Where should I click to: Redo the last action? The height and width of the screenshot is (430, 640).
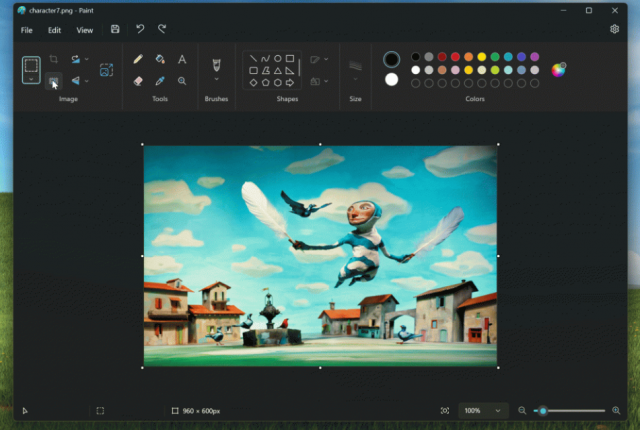(x=162, y=29)
